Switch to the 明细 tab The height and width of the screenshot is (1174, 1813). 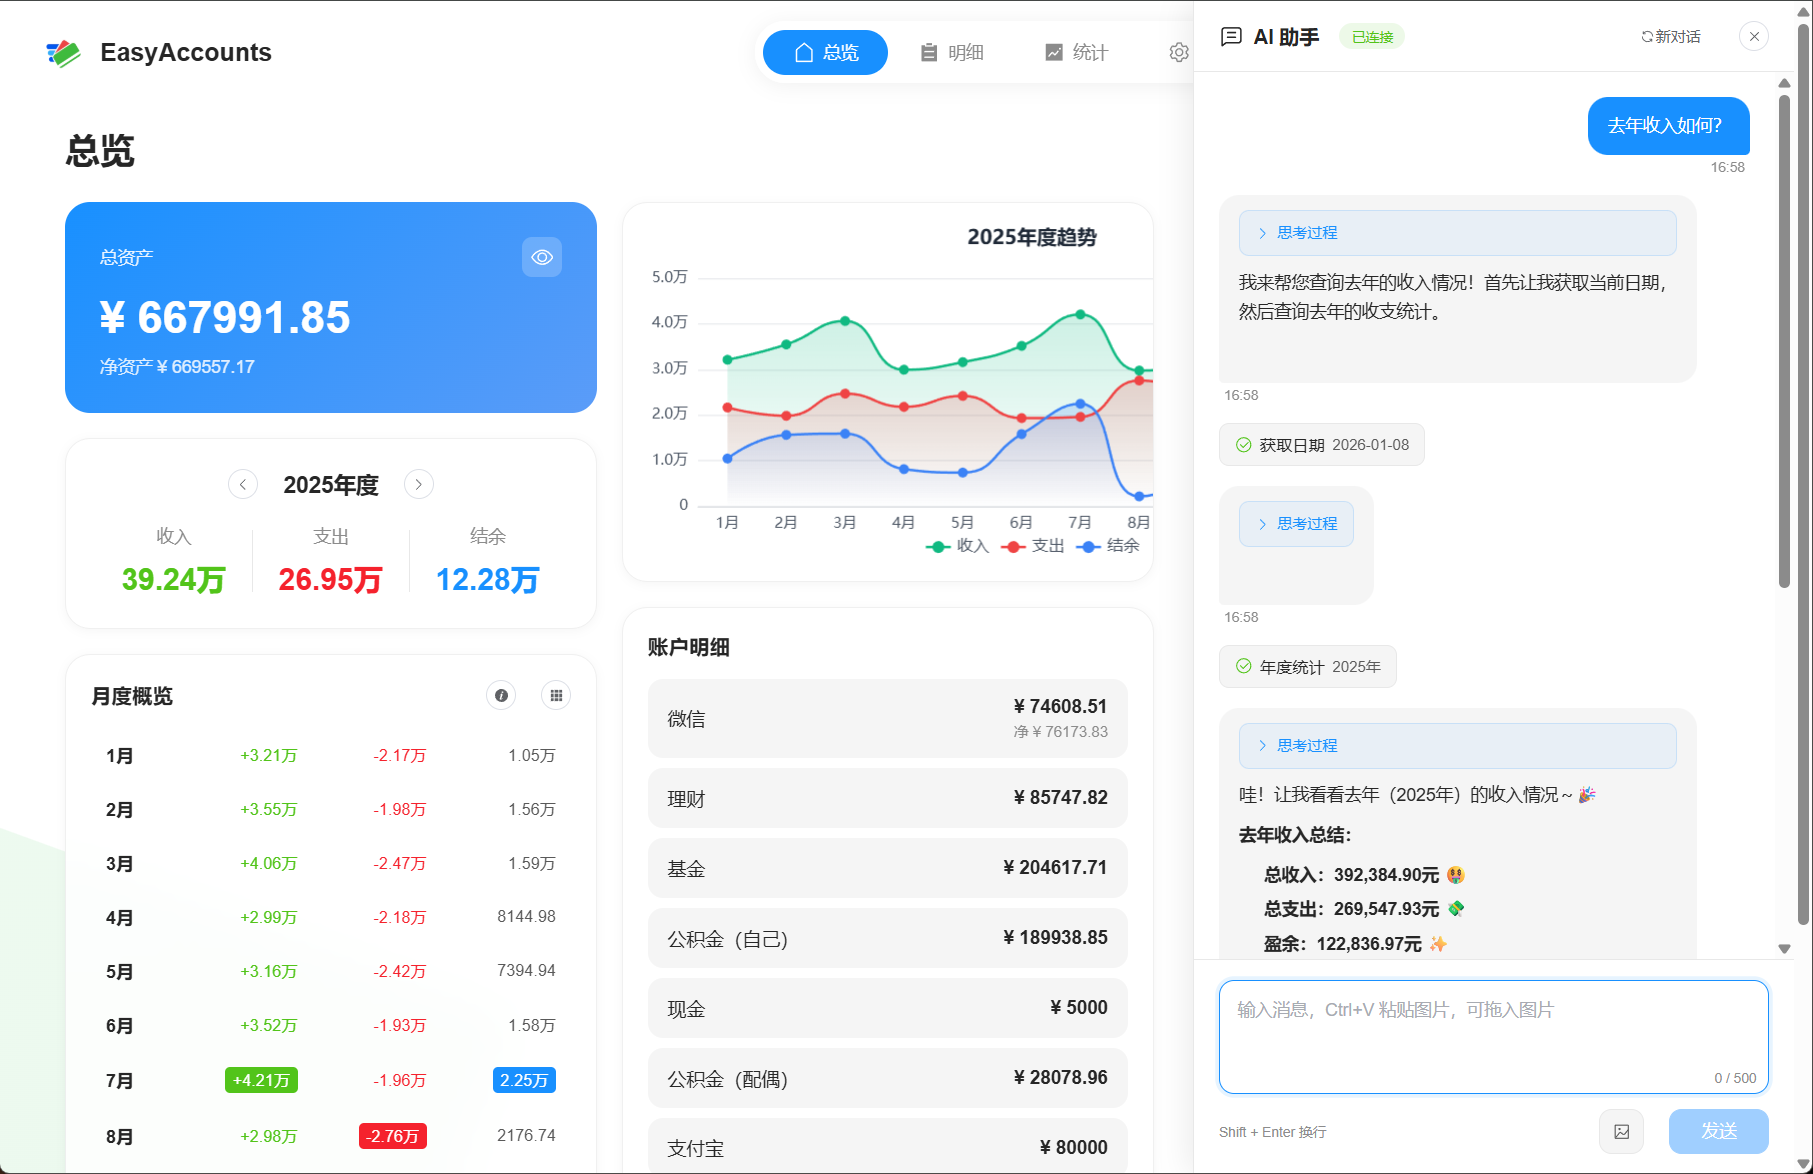pyautogui.click(x=952, y=53)
